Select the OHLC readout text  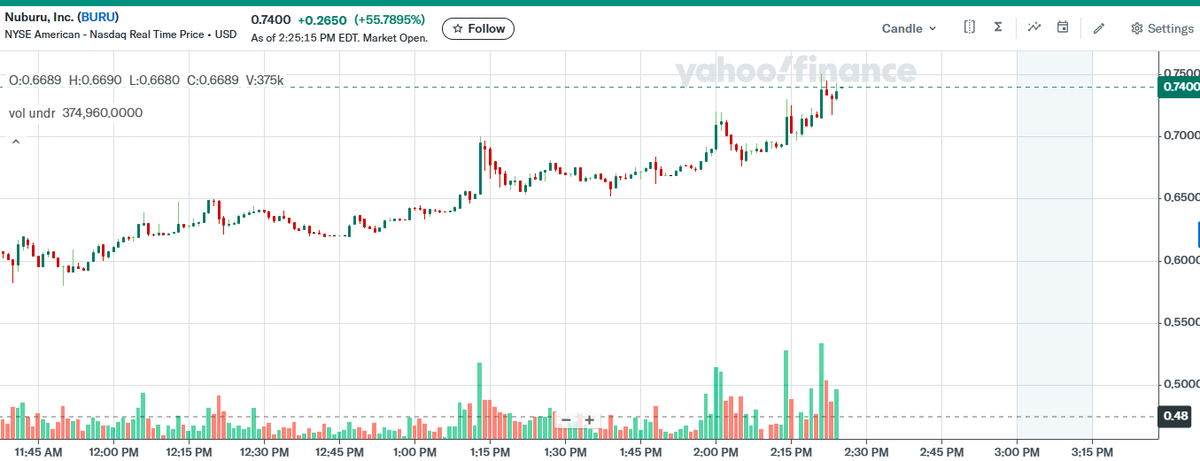coord(146,80)
